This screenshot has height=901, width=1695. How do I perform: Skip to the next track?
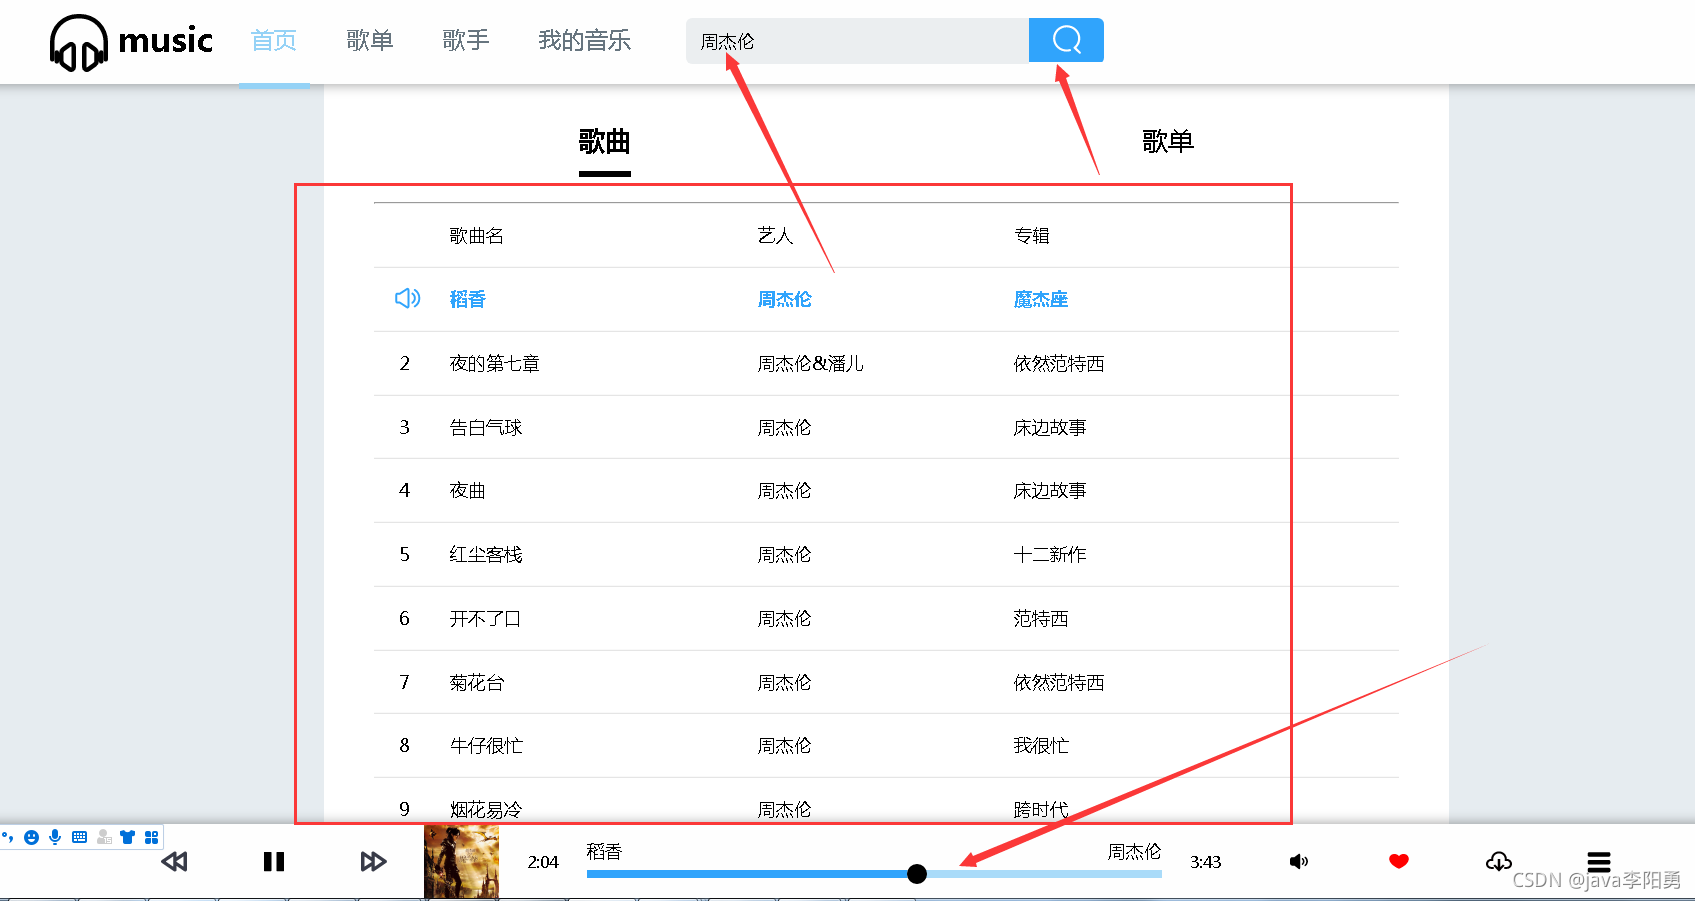[x=373, y=861]
